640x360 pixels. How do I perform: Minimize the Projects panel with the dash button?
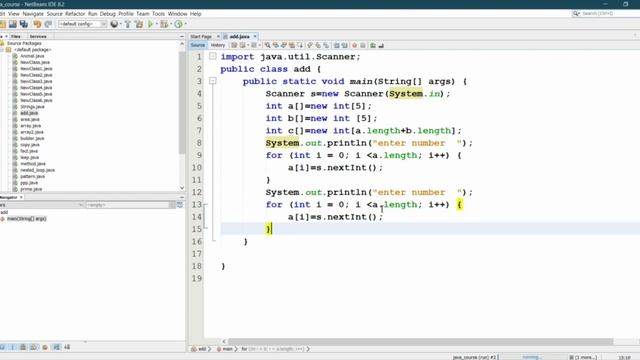coord(182,36)
